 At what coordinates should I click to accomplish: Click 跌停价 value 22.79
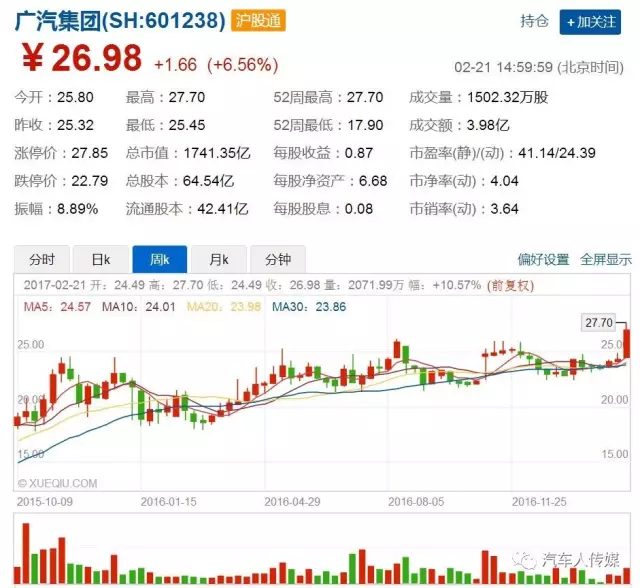89,181
